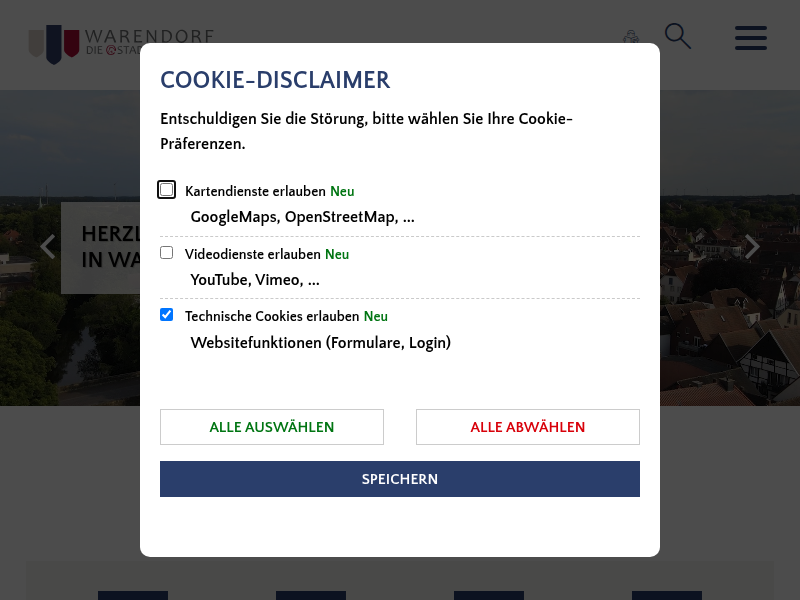Advance carousel with right chevron

[x=752, y=247]
